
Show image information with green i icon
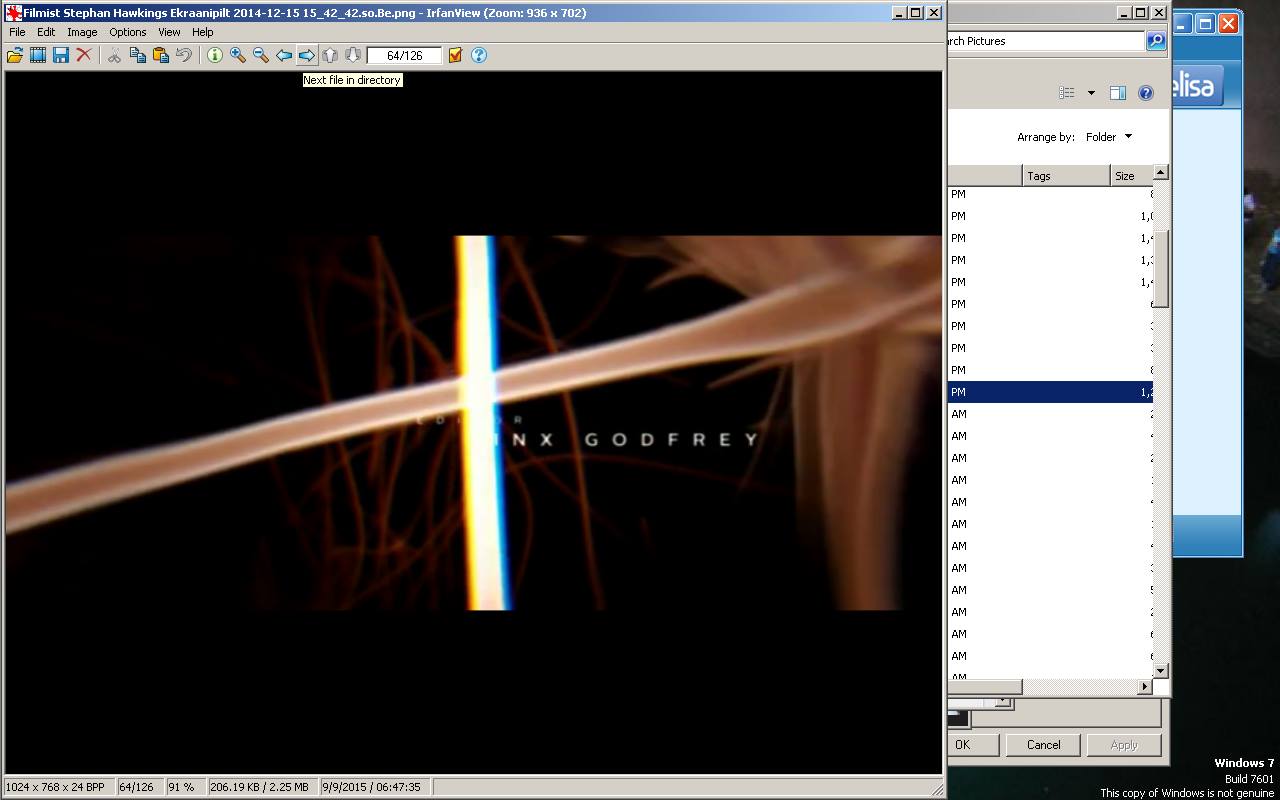[x=215, y=55]
